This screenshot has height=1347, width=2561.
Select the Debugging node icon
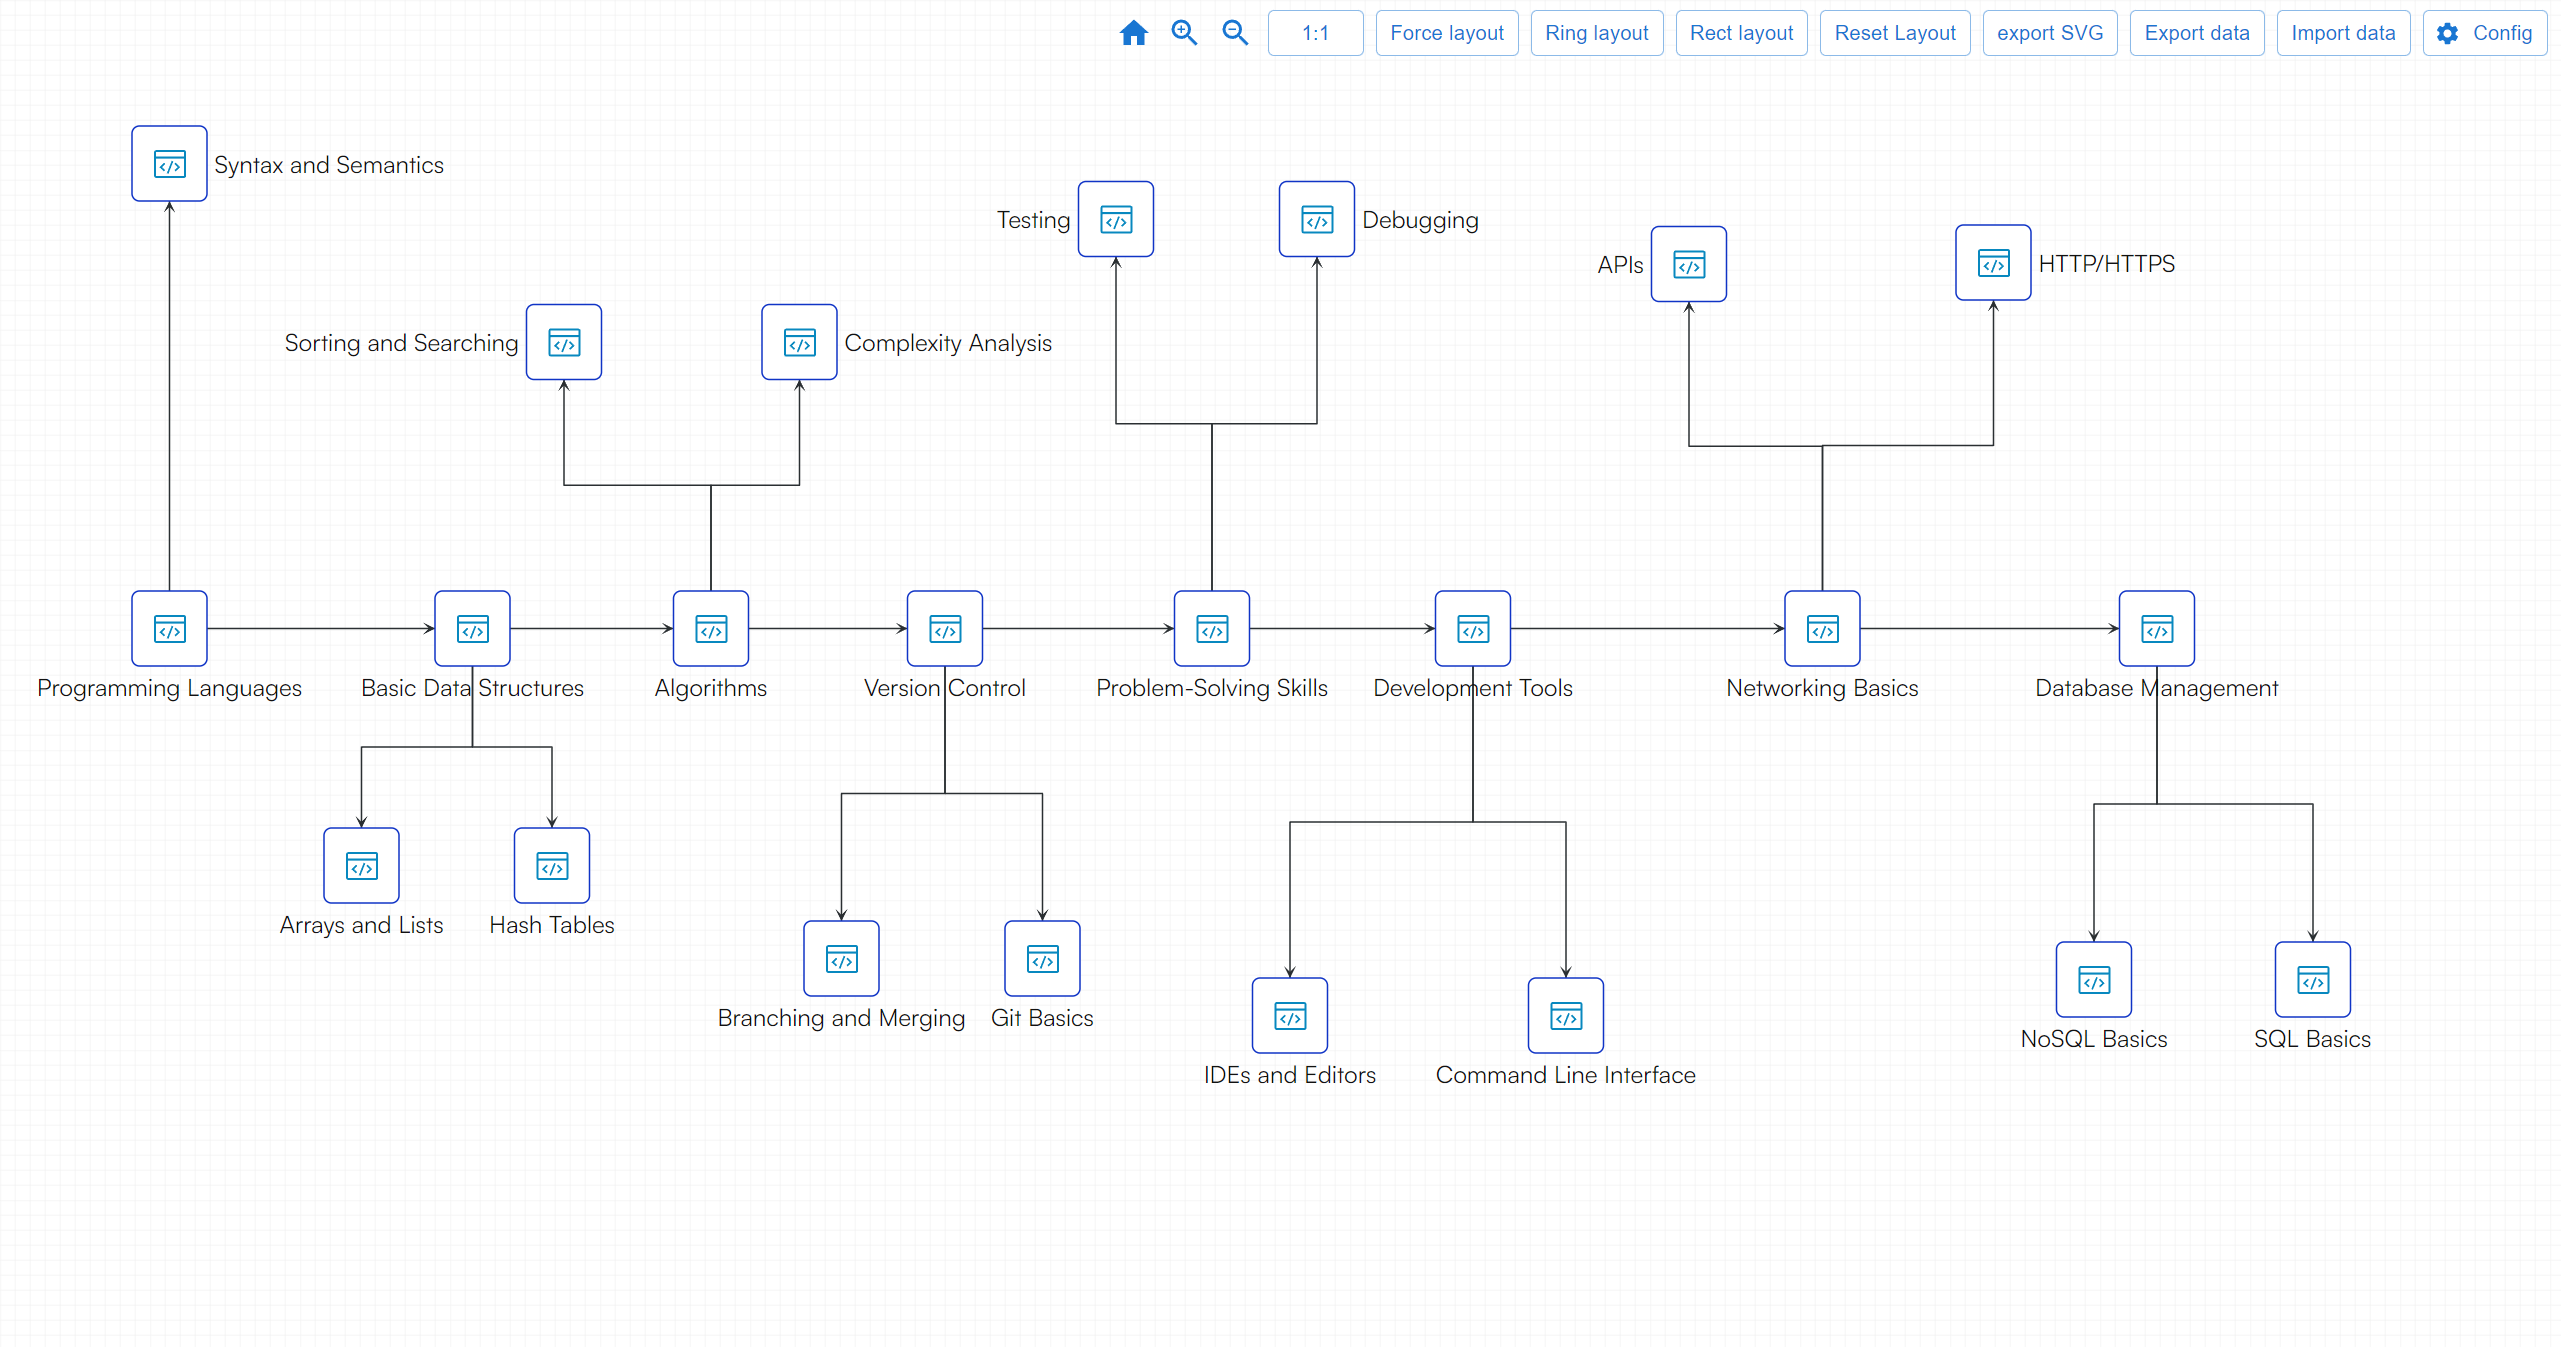[1316, 219]
